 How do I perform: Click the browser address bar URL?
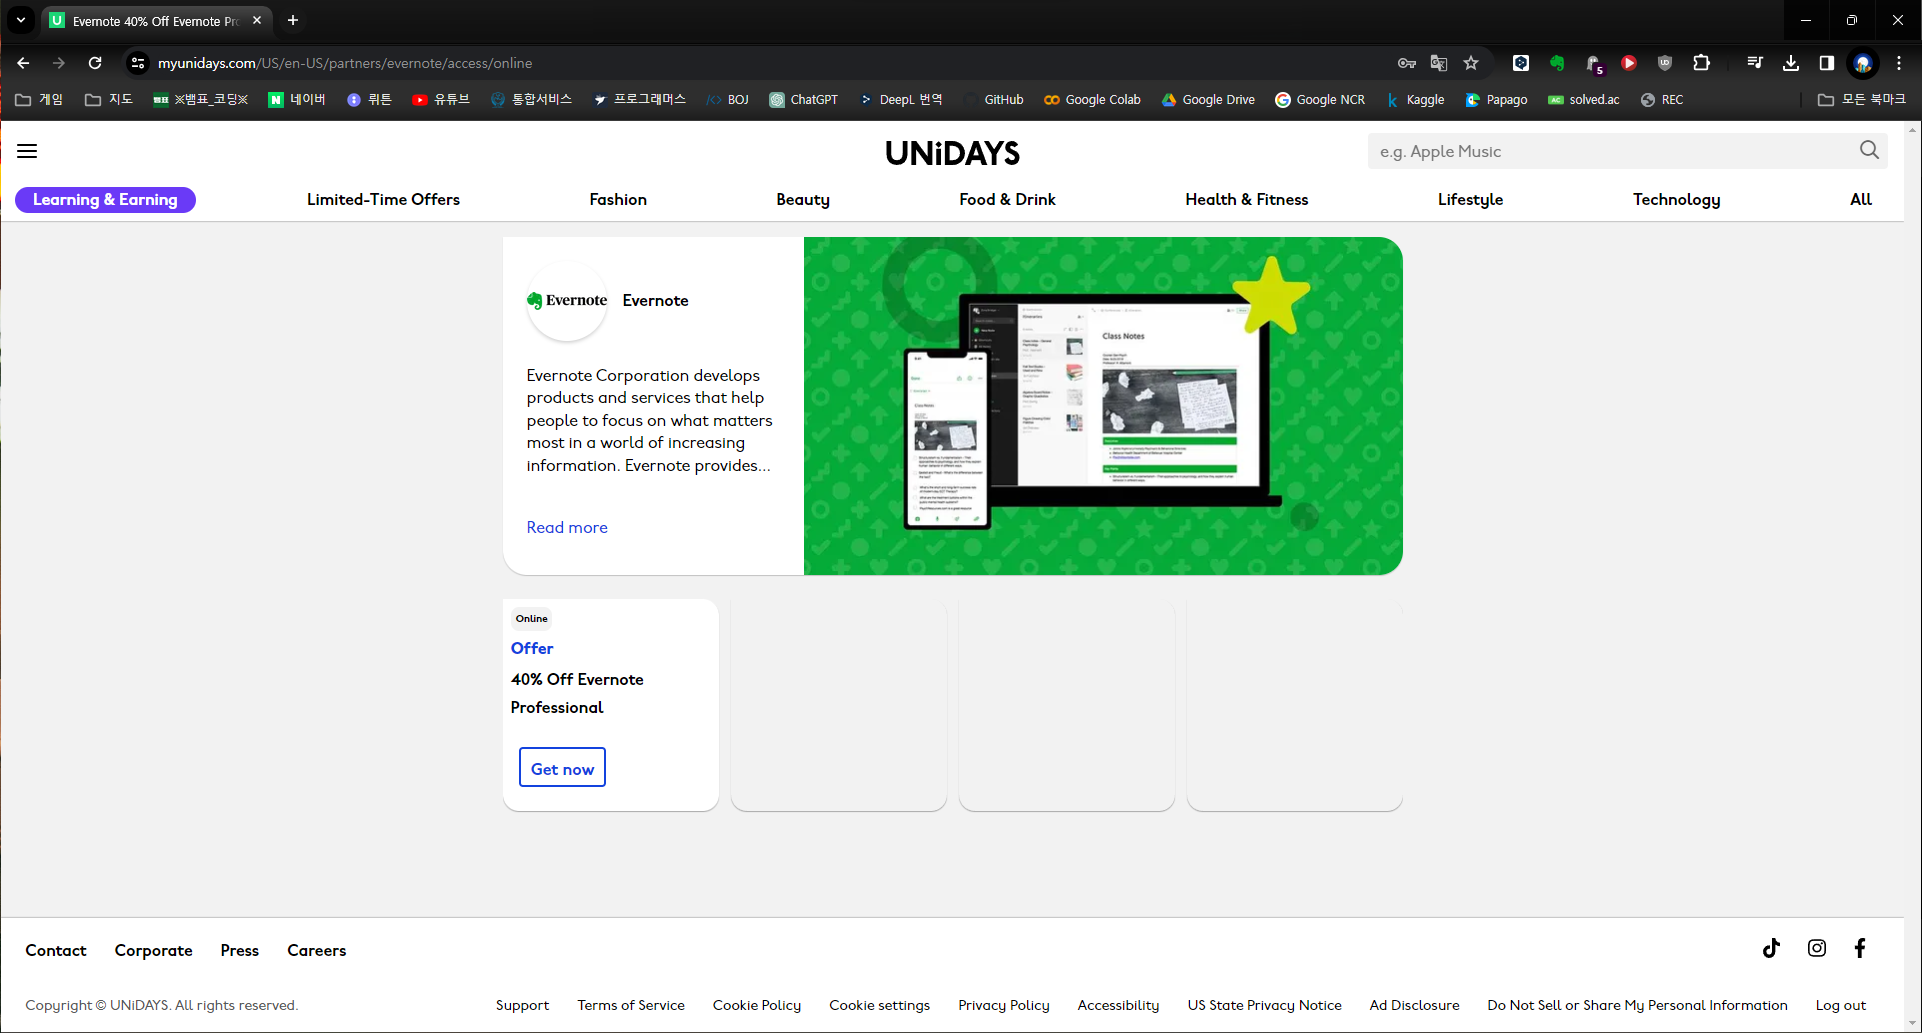tap(345, 63)
